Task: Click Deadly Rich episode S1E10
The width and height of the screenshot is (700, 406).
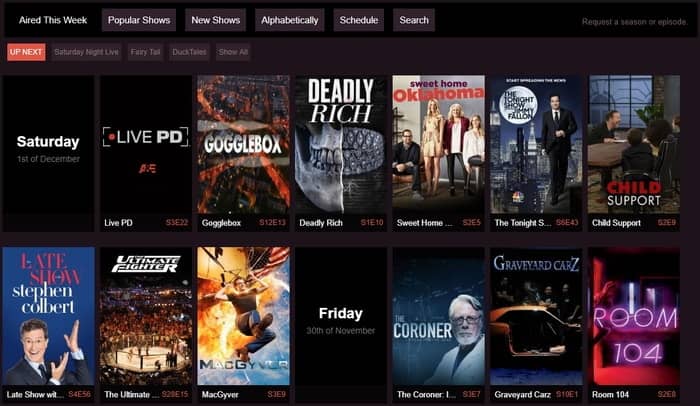Action: click(372, 222)
